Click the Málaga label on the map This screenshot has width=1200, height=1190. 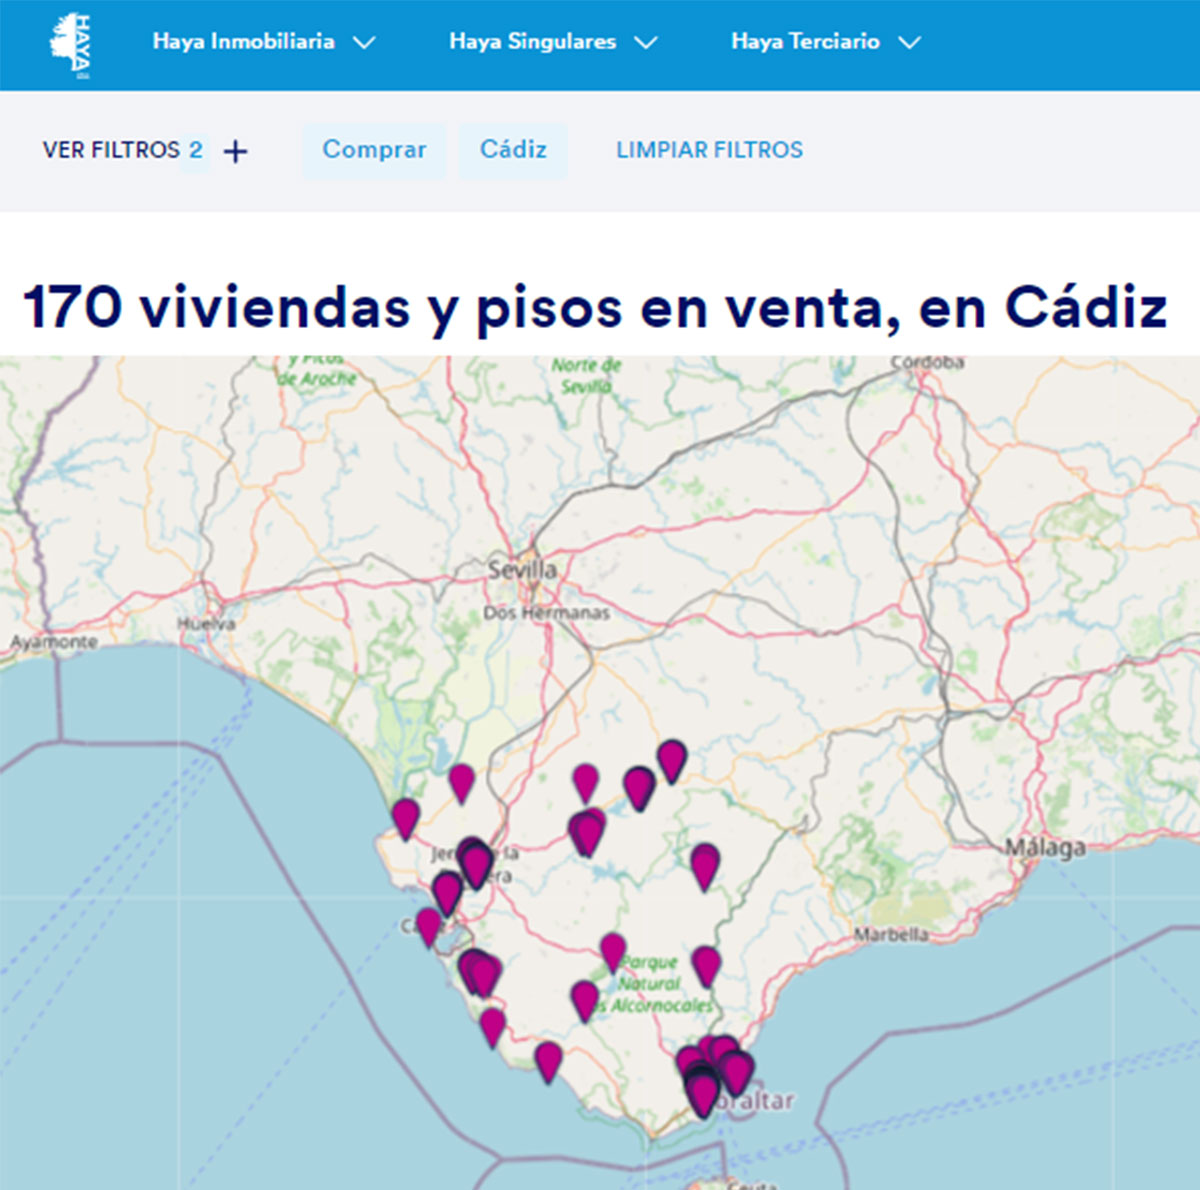coord(1045,848)
